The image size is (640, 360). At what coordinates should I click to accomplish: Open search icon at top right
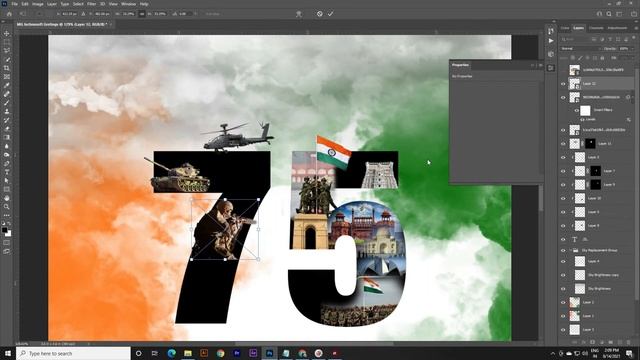coord(609,14)
